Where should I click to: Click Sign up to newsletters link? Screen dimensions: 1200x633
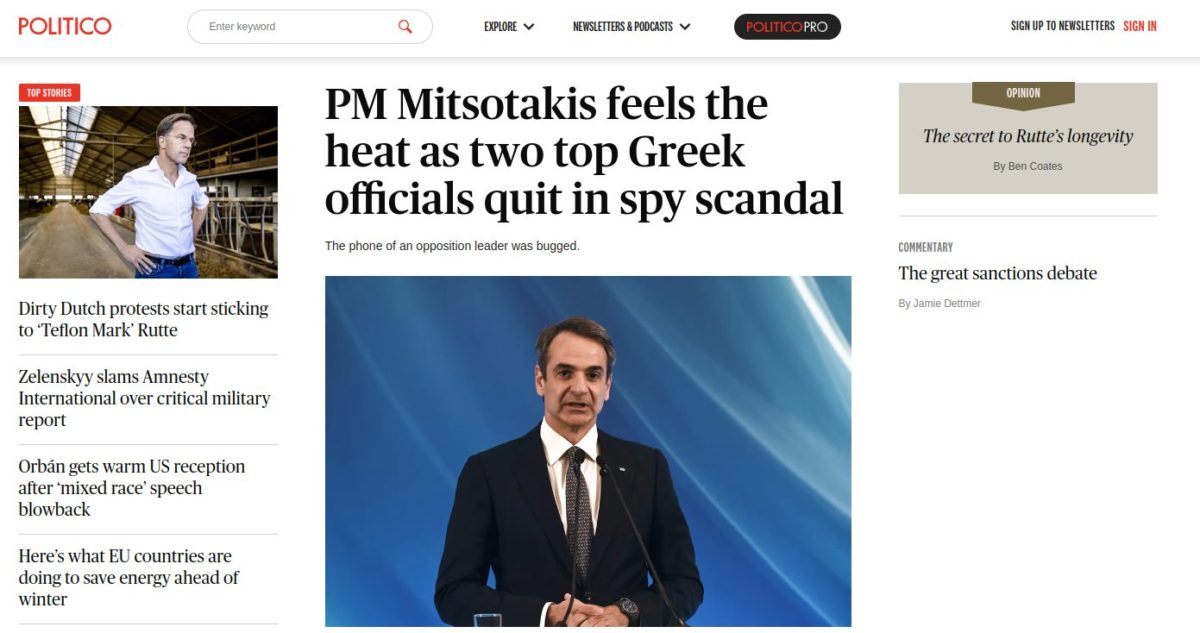pos(1062,26)
